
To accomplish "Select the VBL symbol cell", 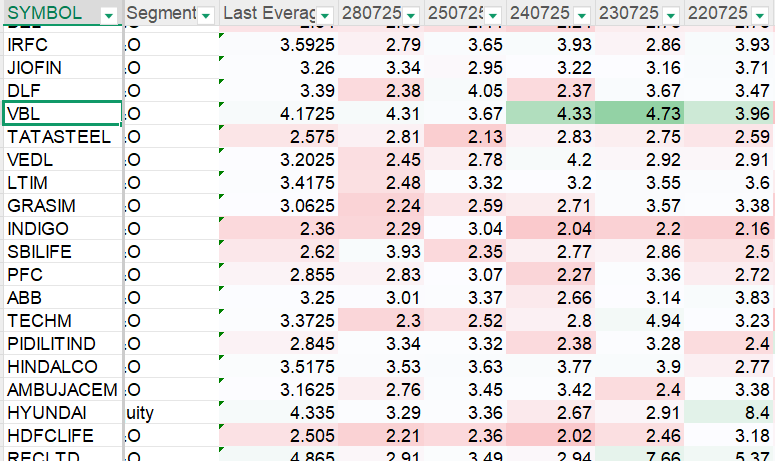I will [62, 114].
